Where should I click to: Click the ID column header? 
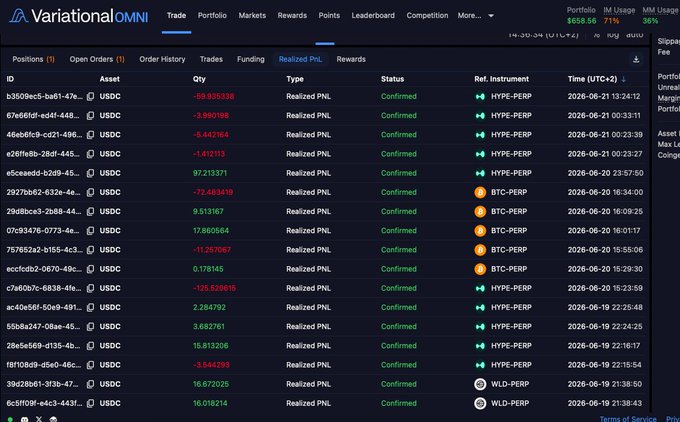[10, 79]
